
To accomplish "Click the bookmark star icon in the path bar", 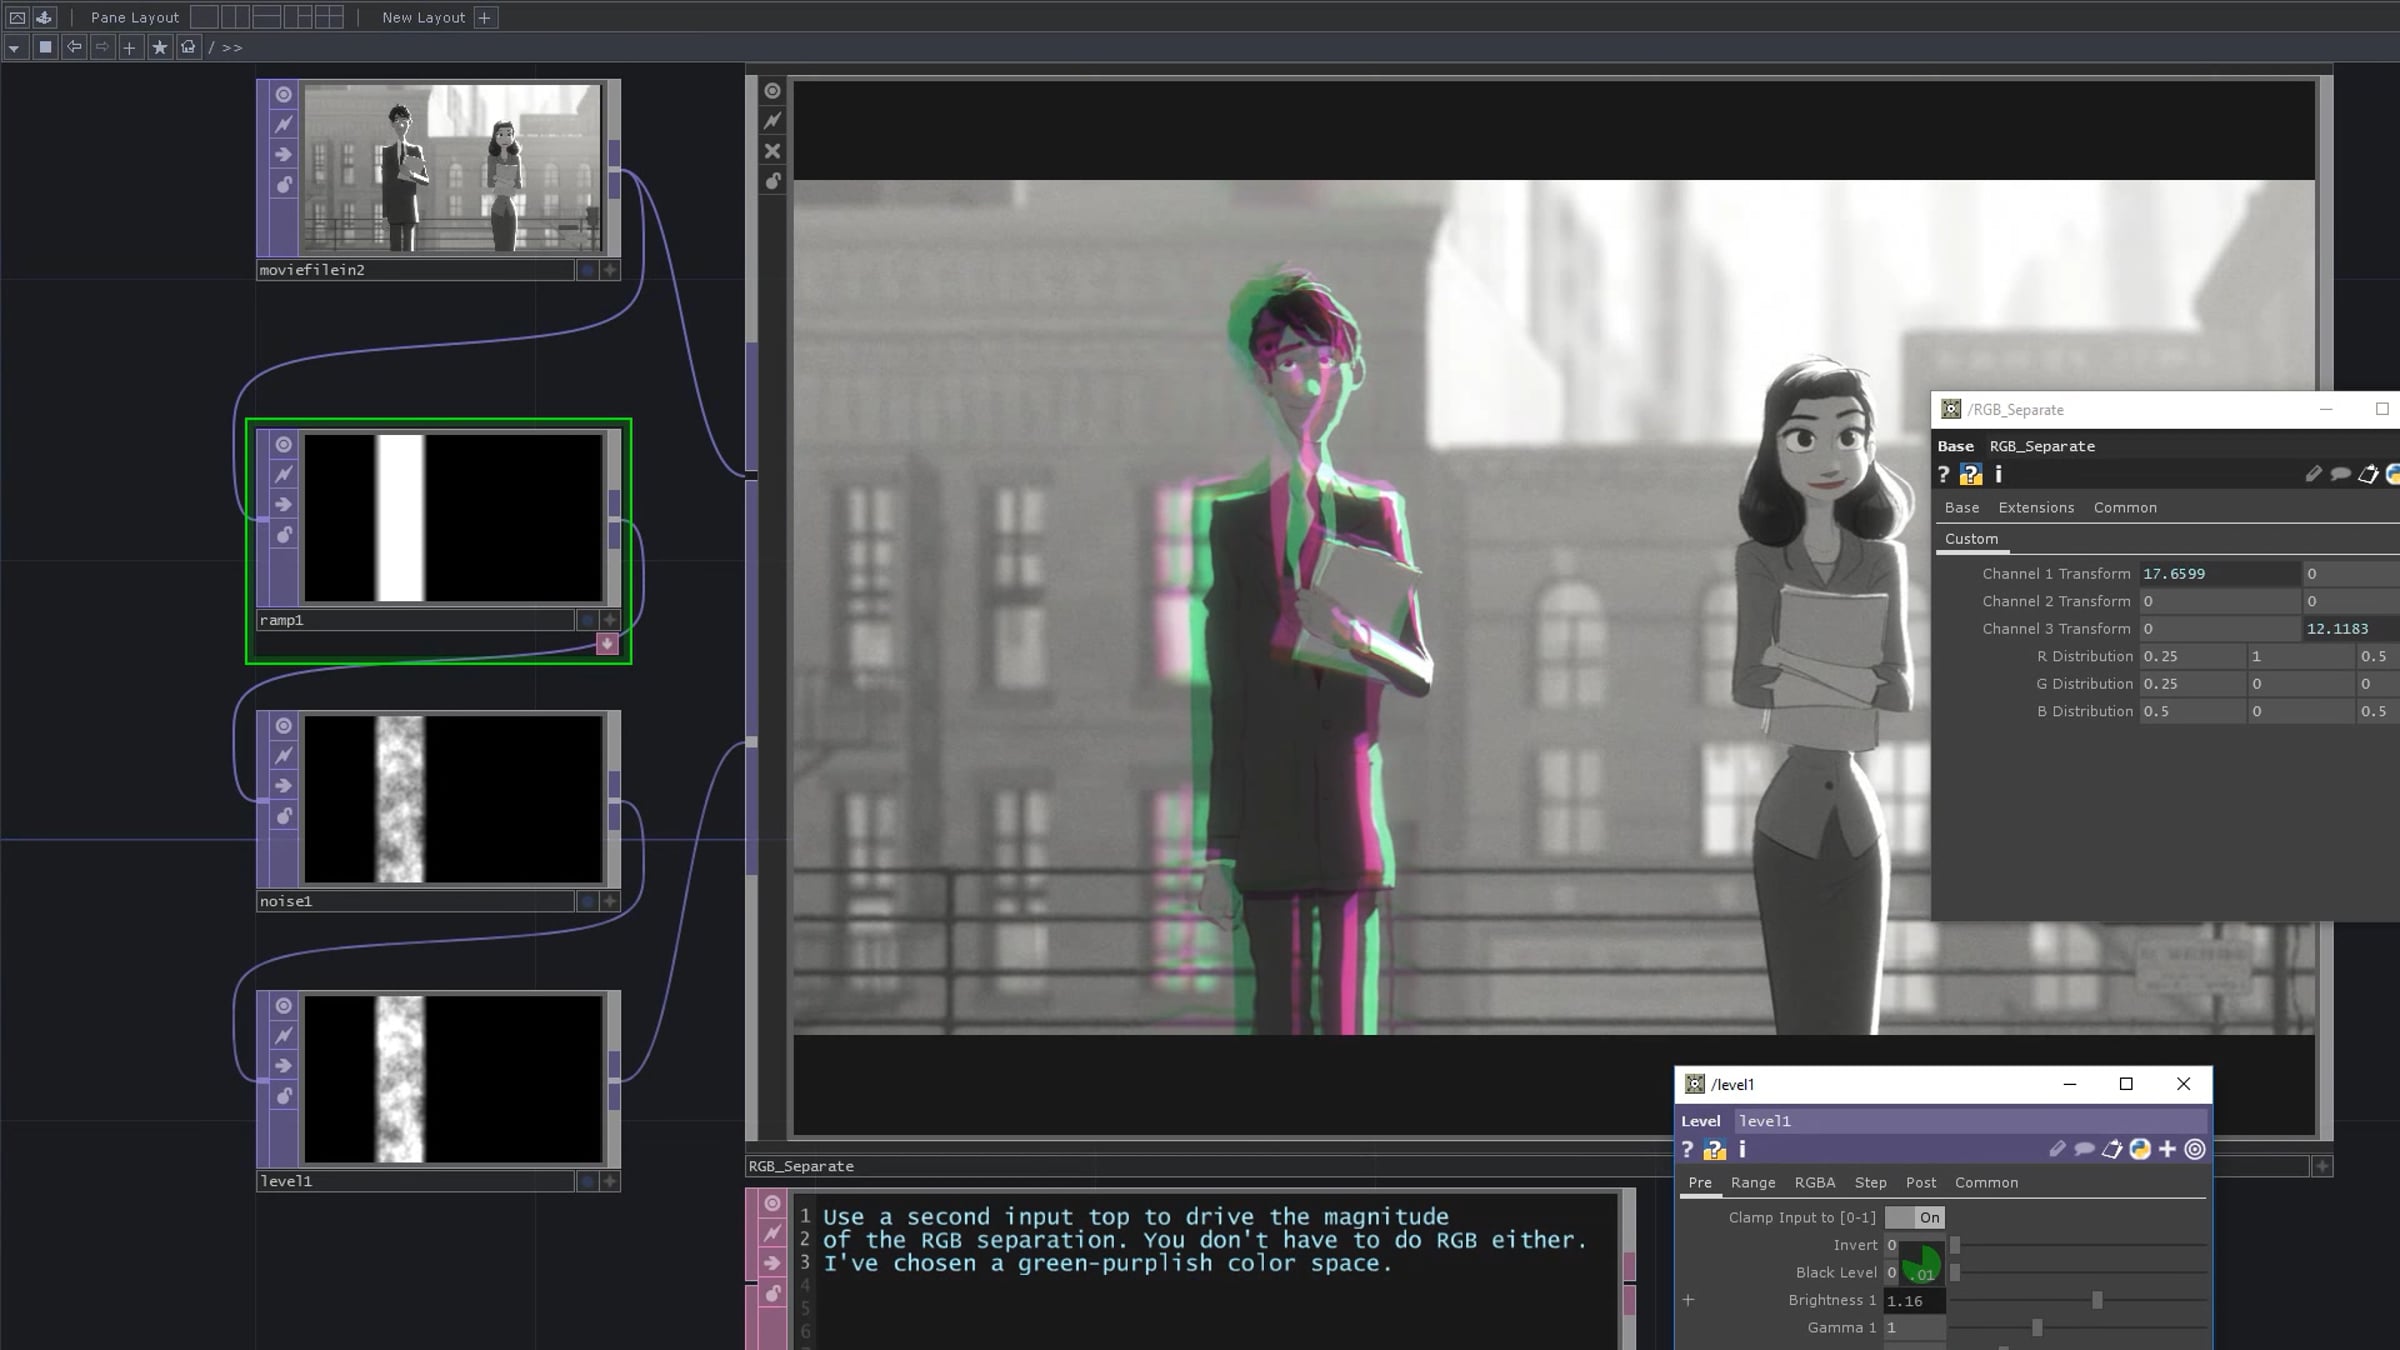I will pos(159,47).
